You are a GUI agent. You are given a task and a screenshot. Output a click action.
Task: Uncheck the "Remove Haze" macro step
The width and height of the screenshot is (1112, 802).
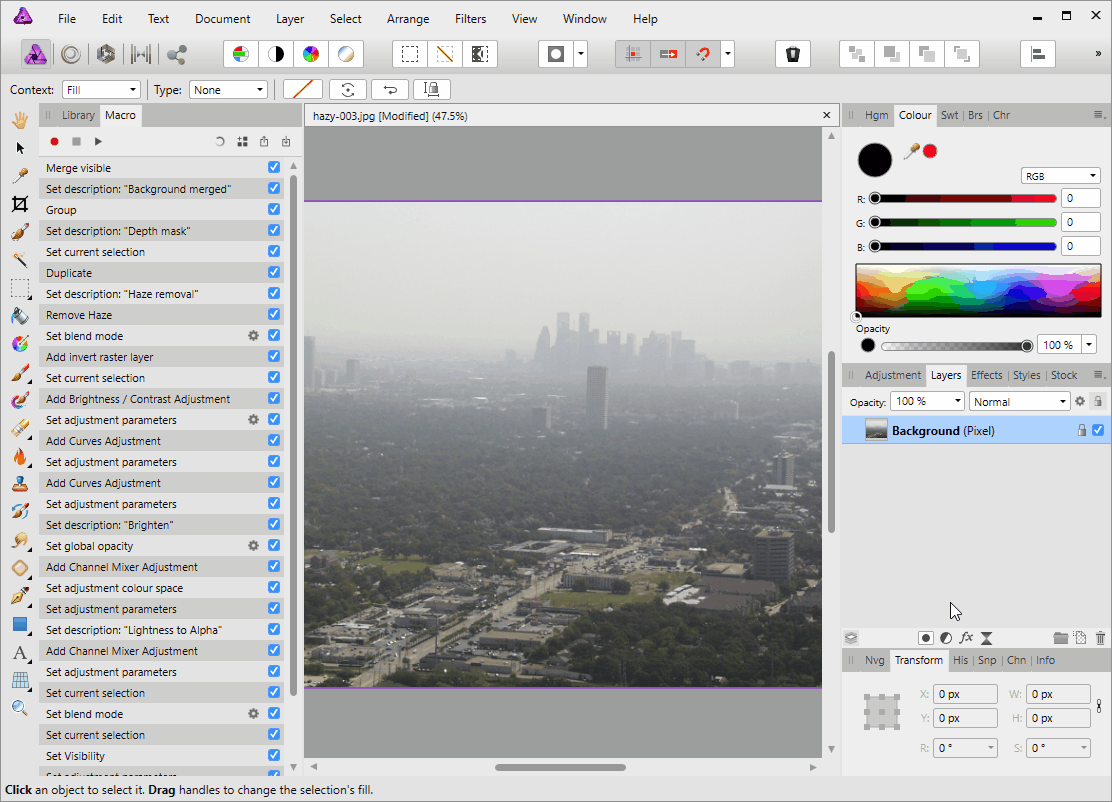click(274, 315)
